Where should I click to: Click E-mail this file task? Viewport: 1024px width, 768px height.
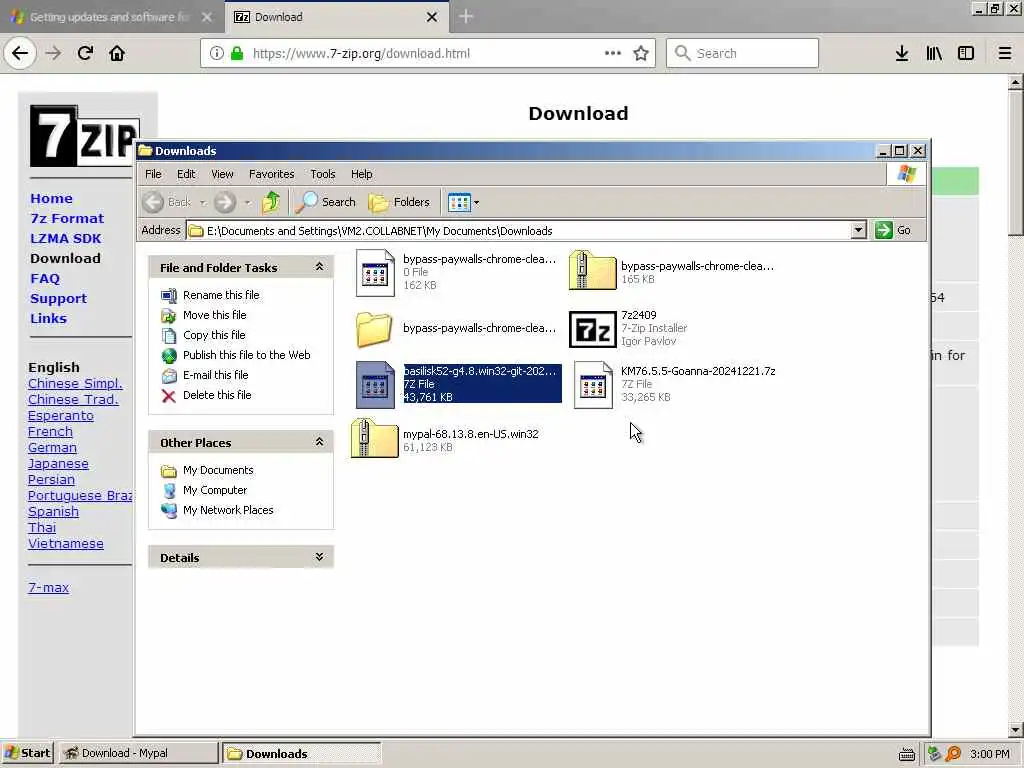pos(216,375)
